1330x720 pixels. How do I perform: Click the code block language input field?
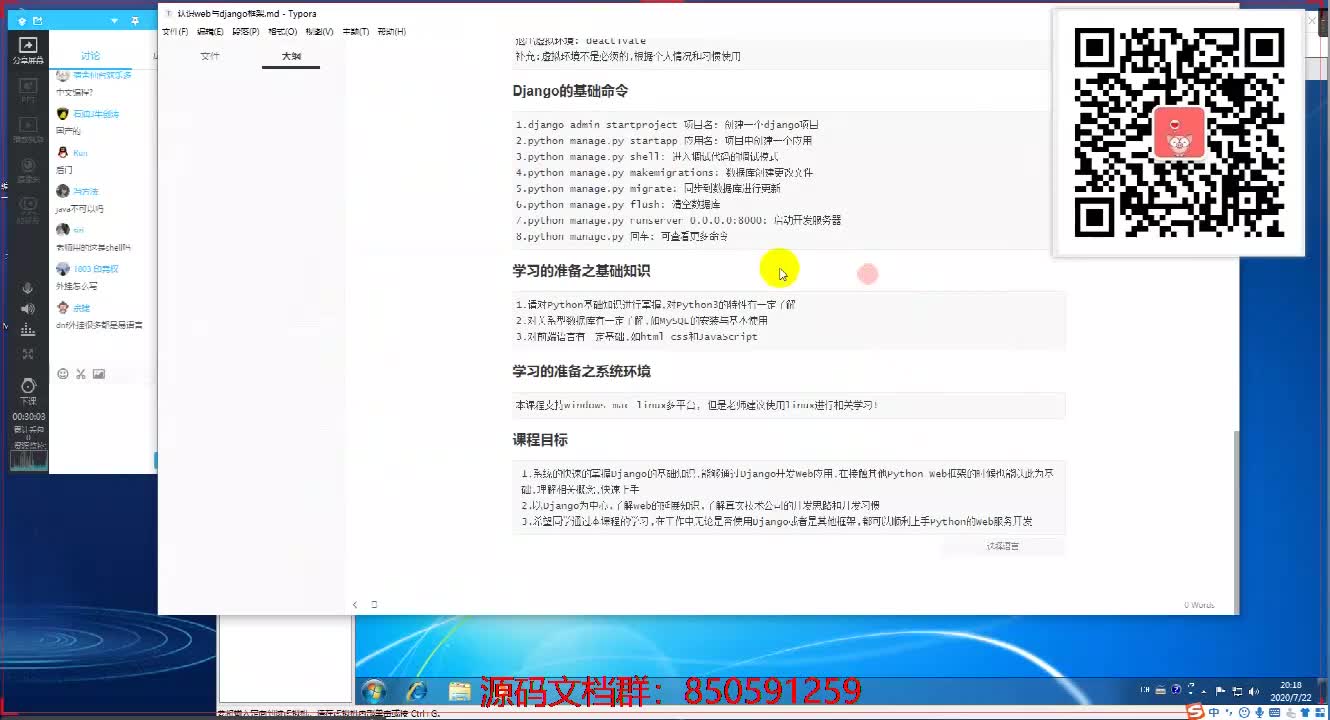click(x=1003, y=546)
